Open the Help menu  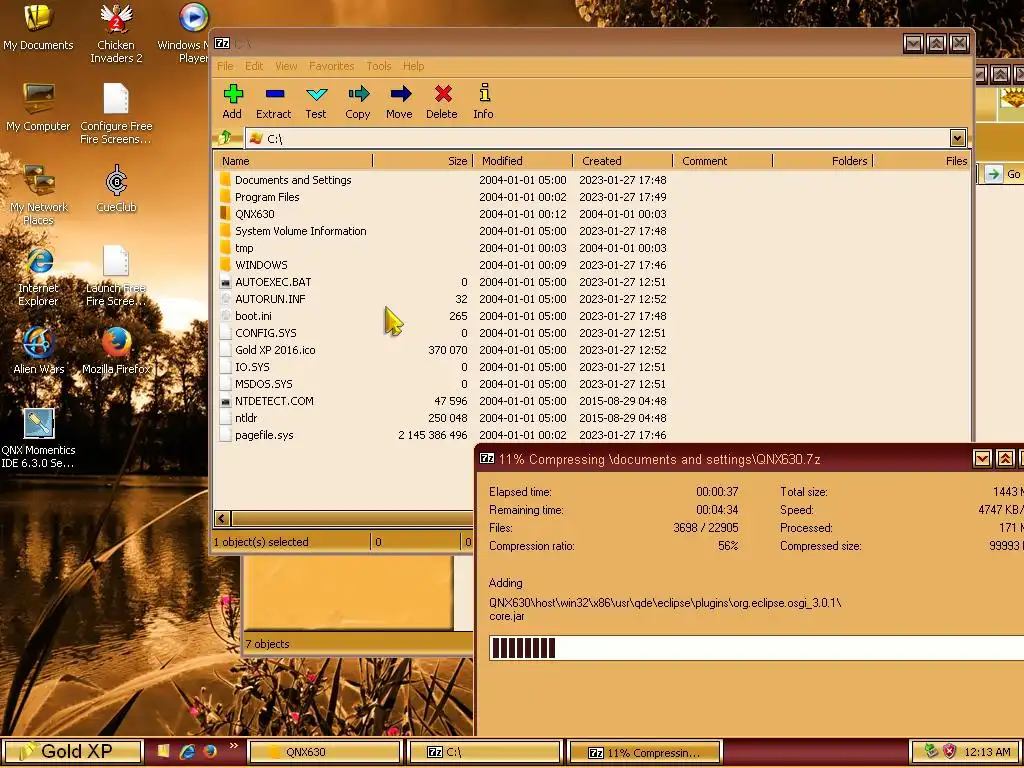click(x=413, y=66)
